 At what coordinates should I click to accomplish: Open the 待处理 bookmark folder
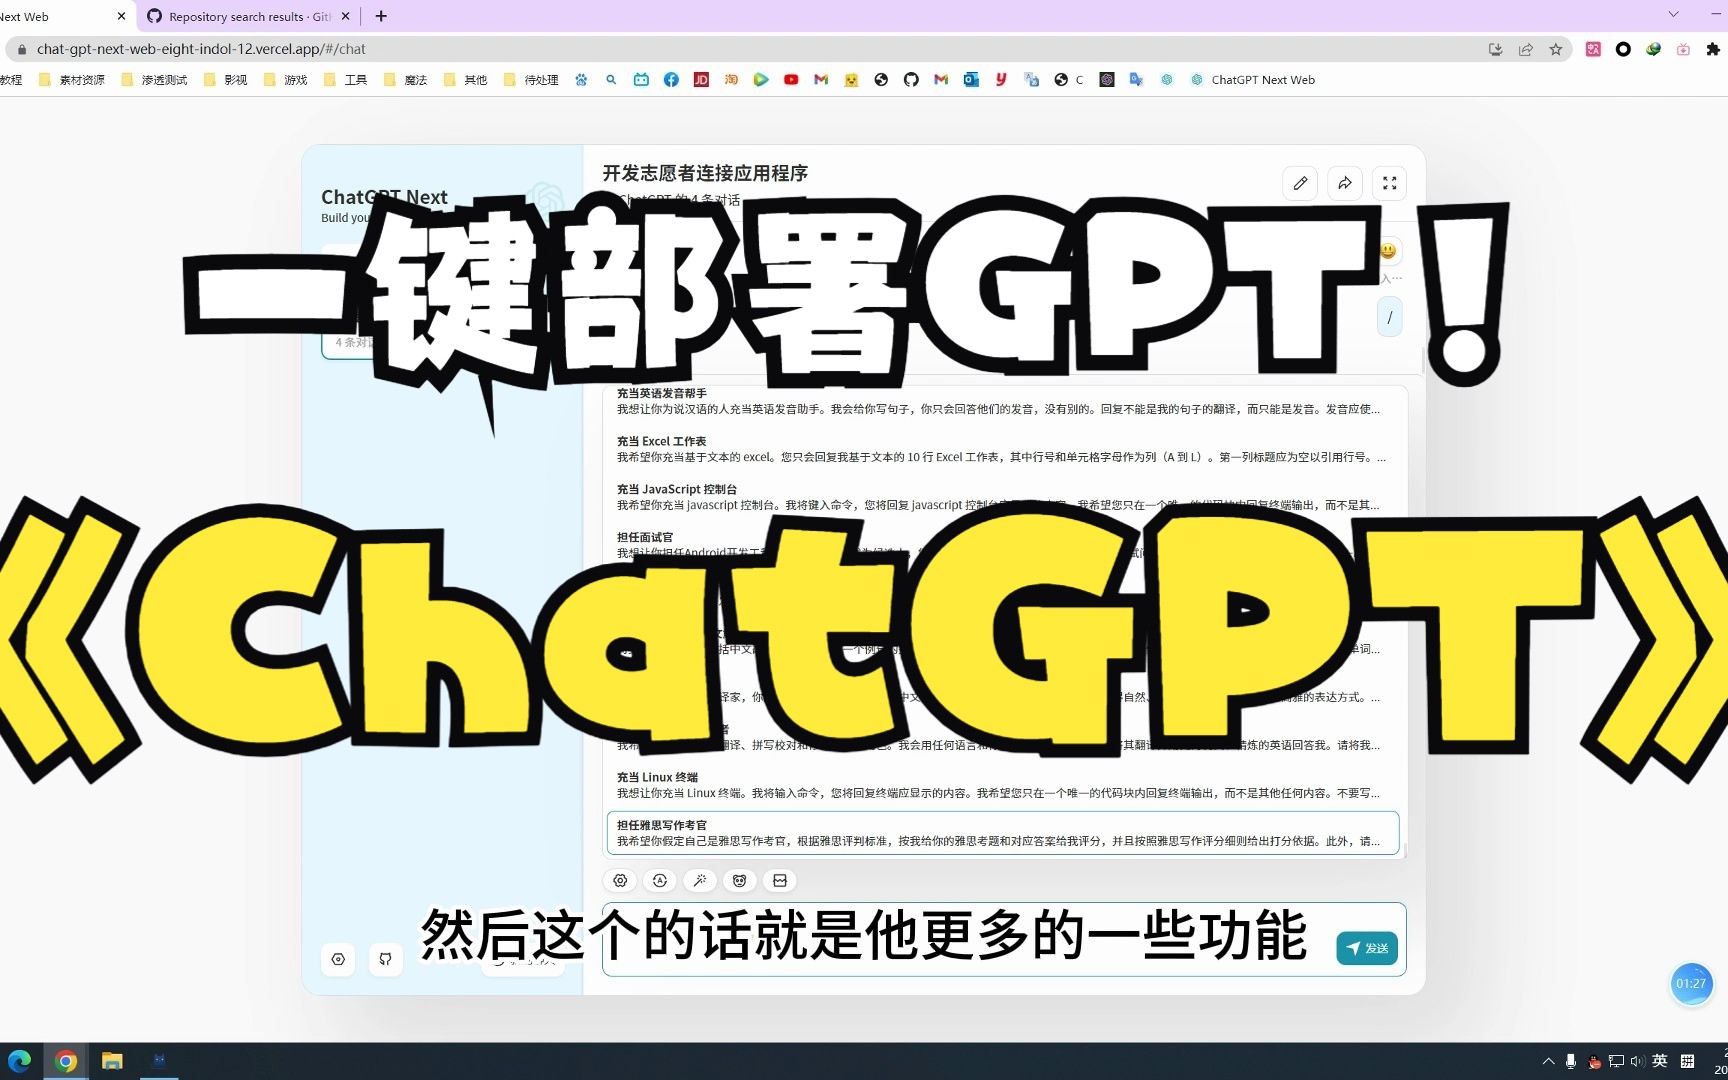531,80
